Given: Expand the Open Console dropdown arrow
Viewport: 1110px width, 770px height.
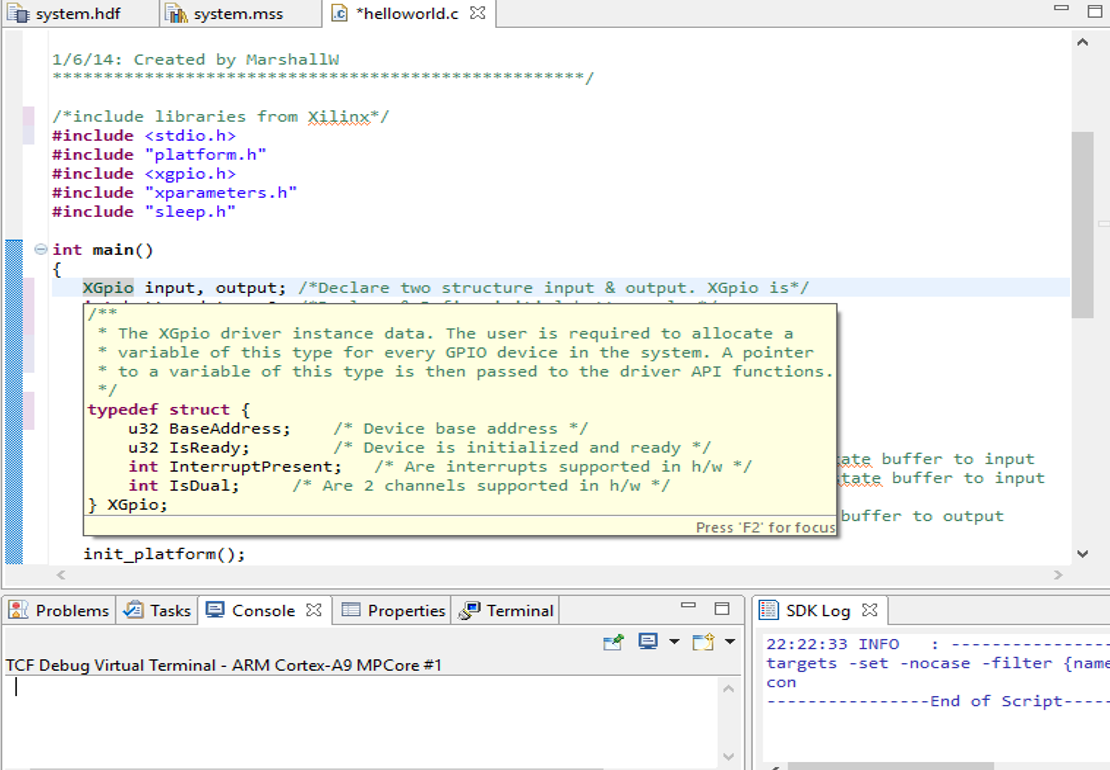Looking at the screenshot, I should coord(729,641).
